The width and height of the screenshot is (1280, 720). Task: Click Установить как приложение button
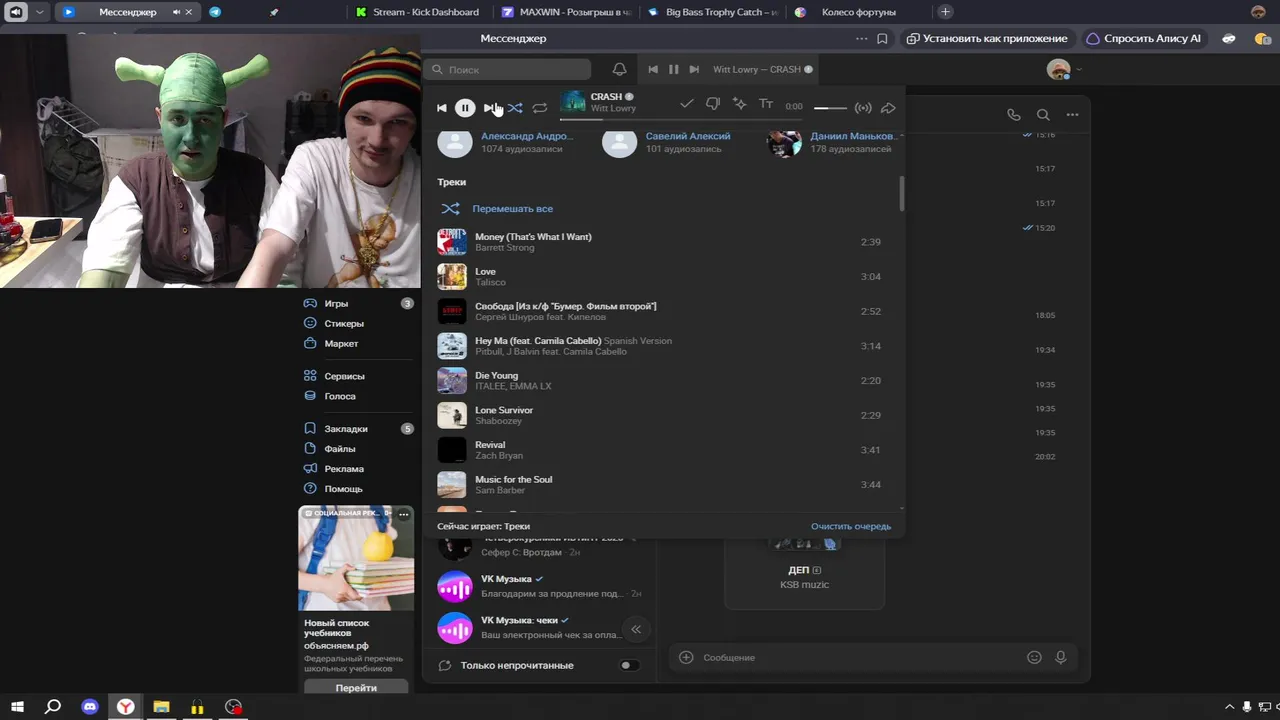pyautogui.click(x=987, y=39)
